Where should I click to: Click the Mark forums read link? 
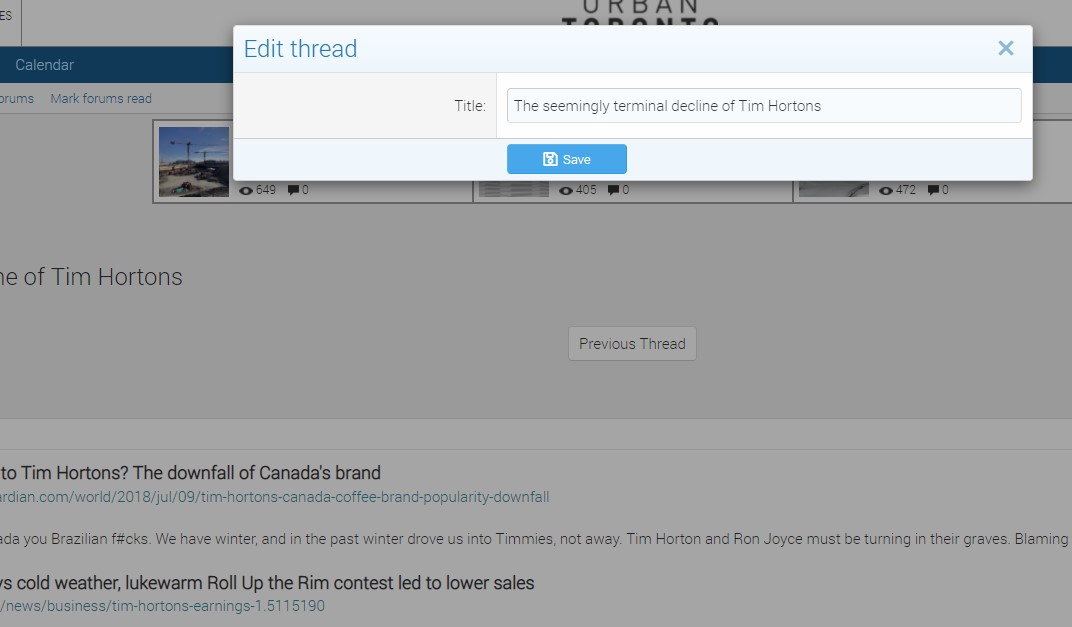coord(101,98)
